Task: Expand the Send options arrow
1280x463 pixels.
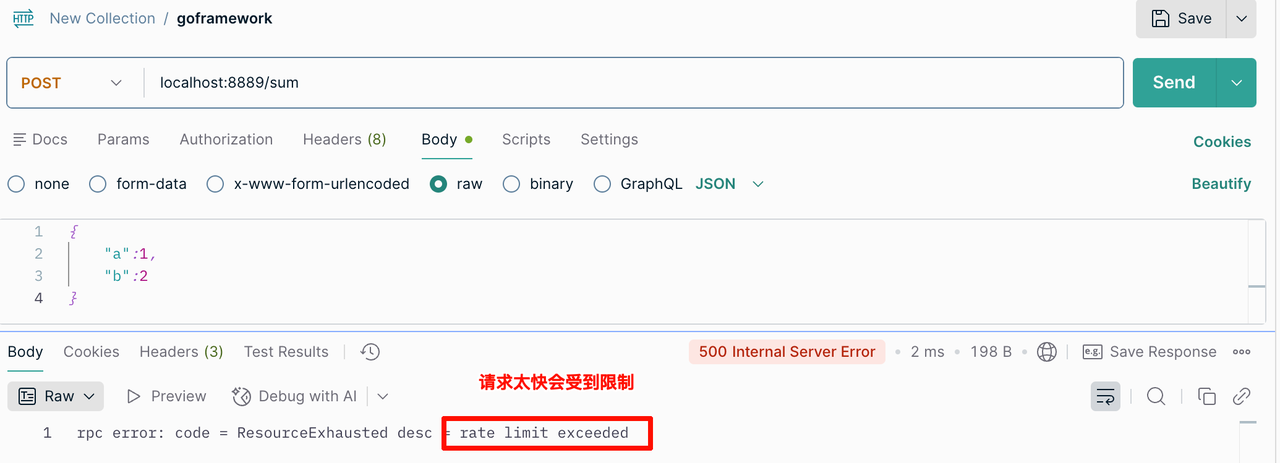Action: pos(1237,82)
